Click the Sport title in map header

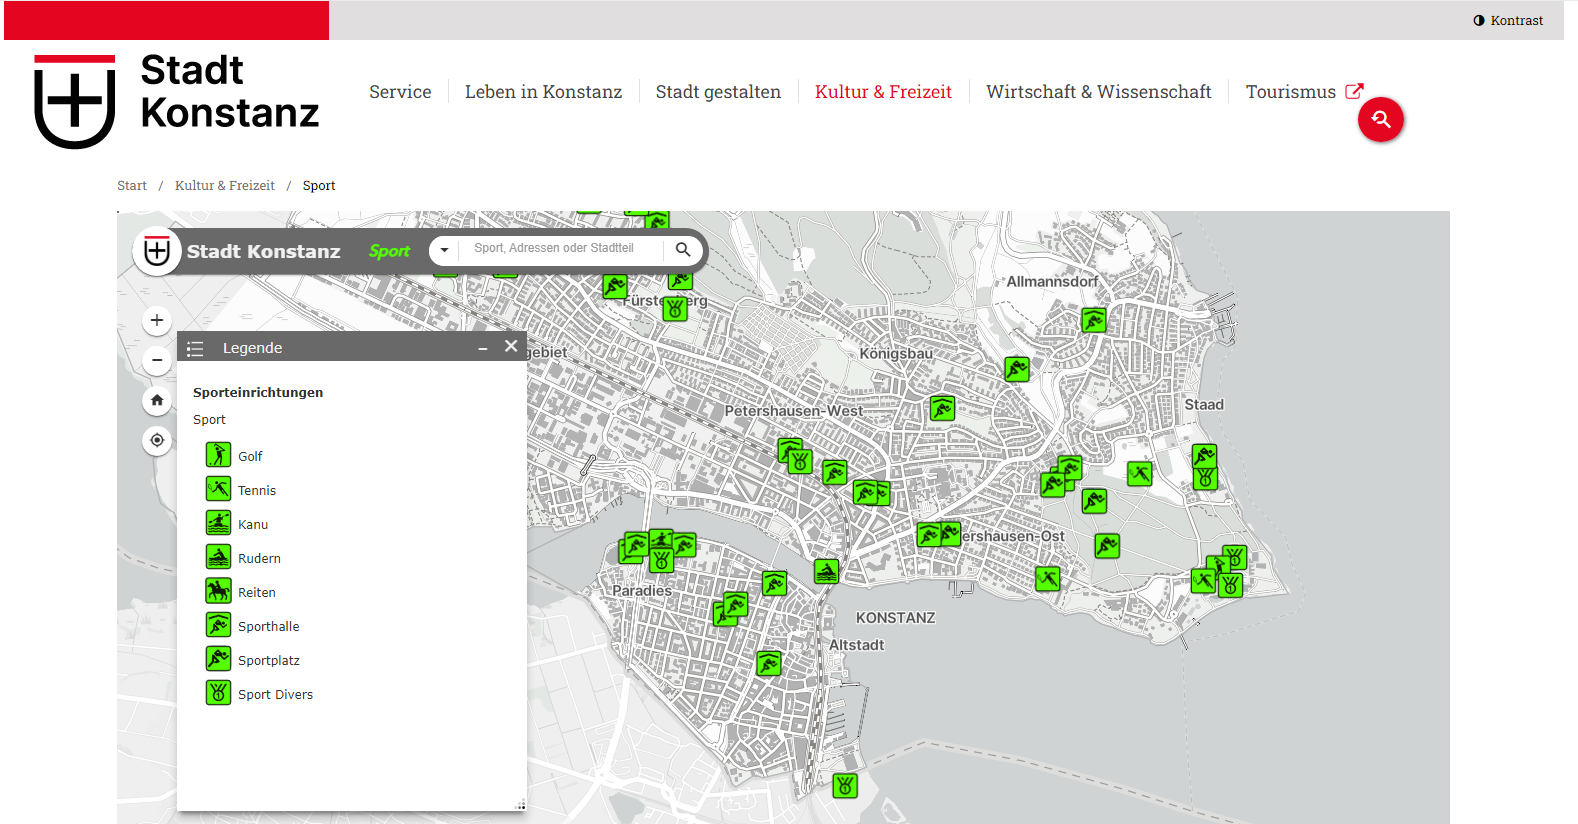389,252
